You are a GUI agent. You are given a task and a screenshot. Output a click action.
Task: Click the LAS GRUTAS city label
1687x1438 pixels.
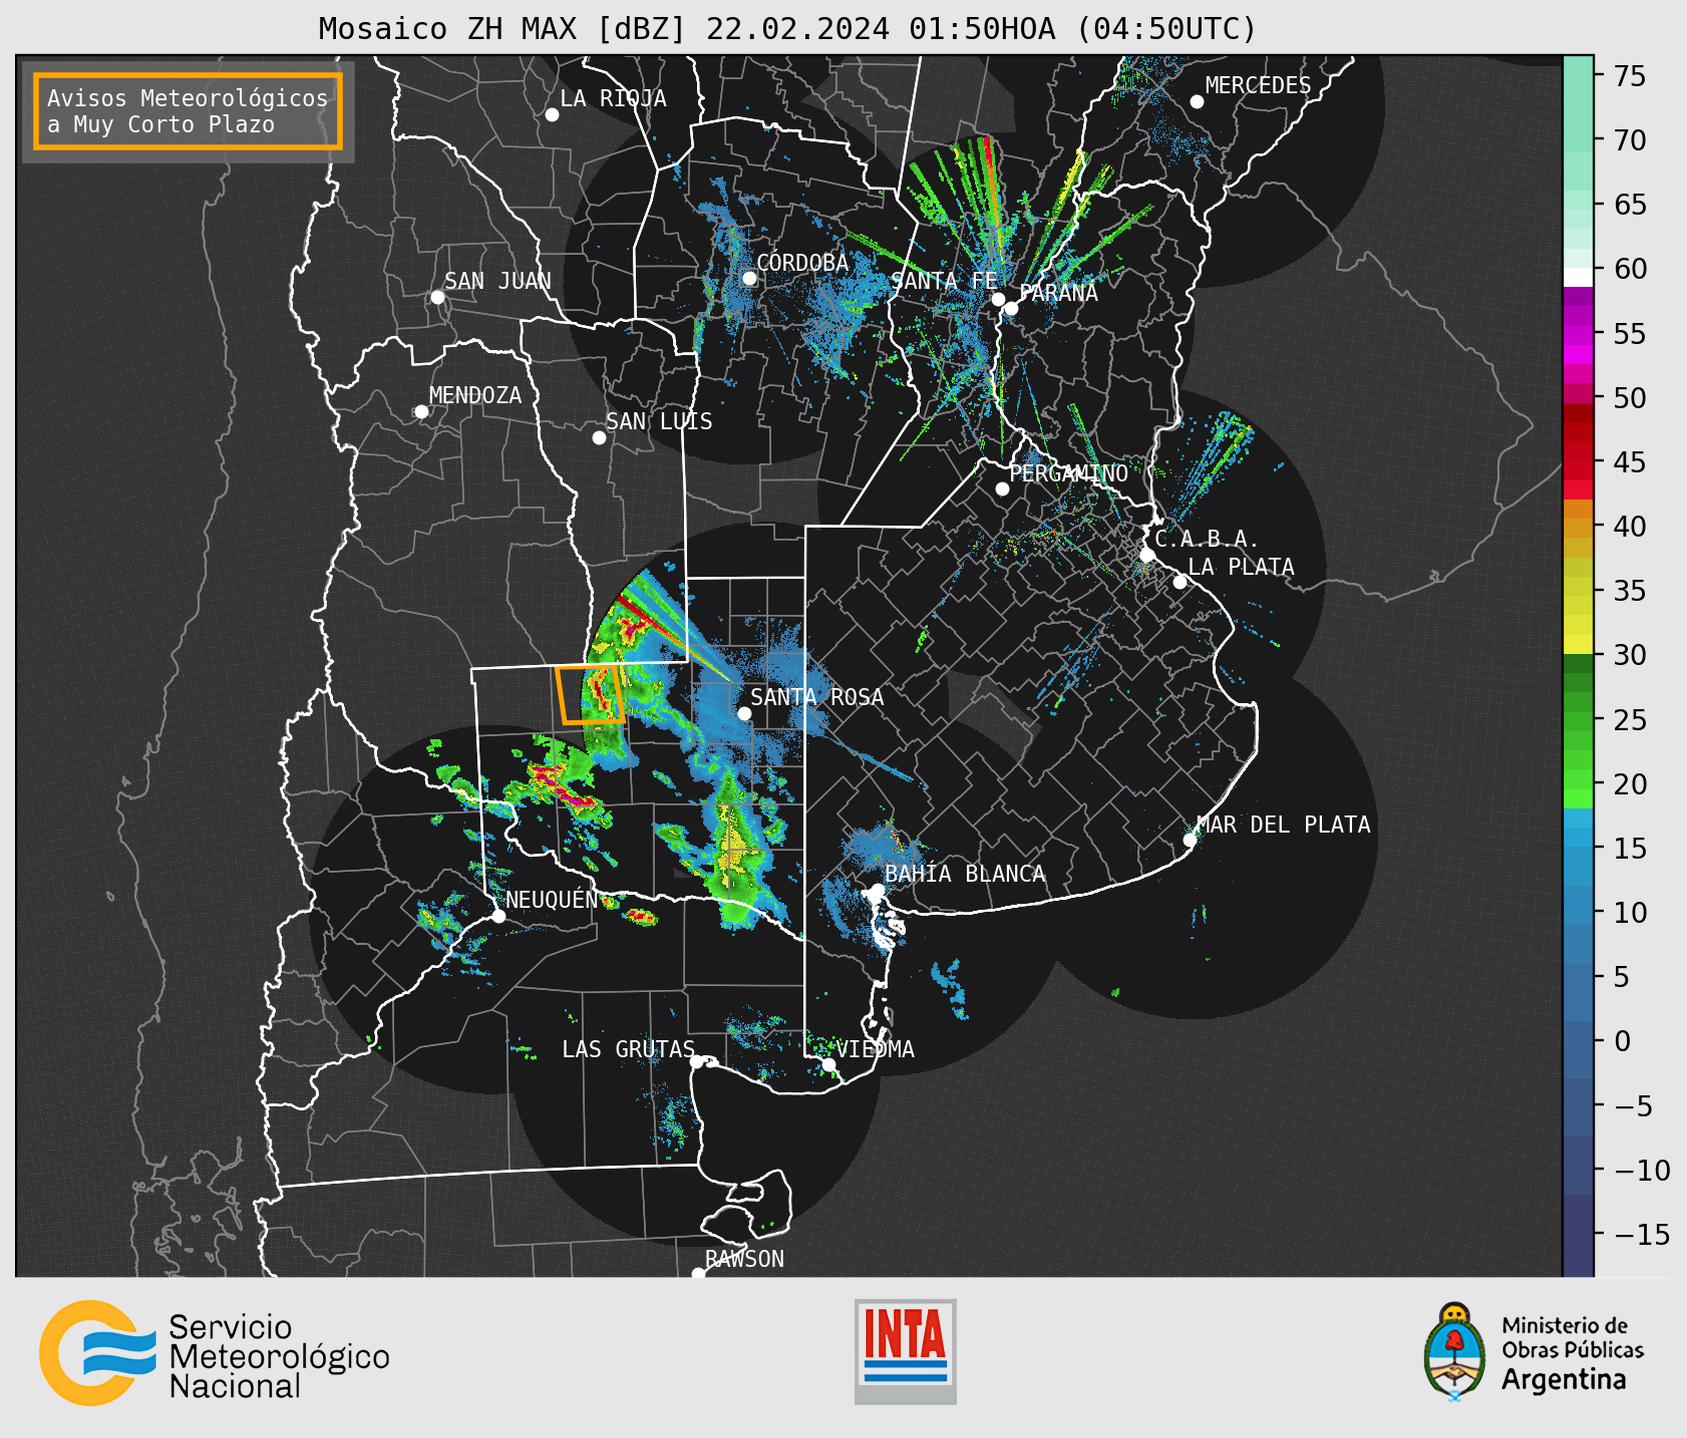(628, 1049)
